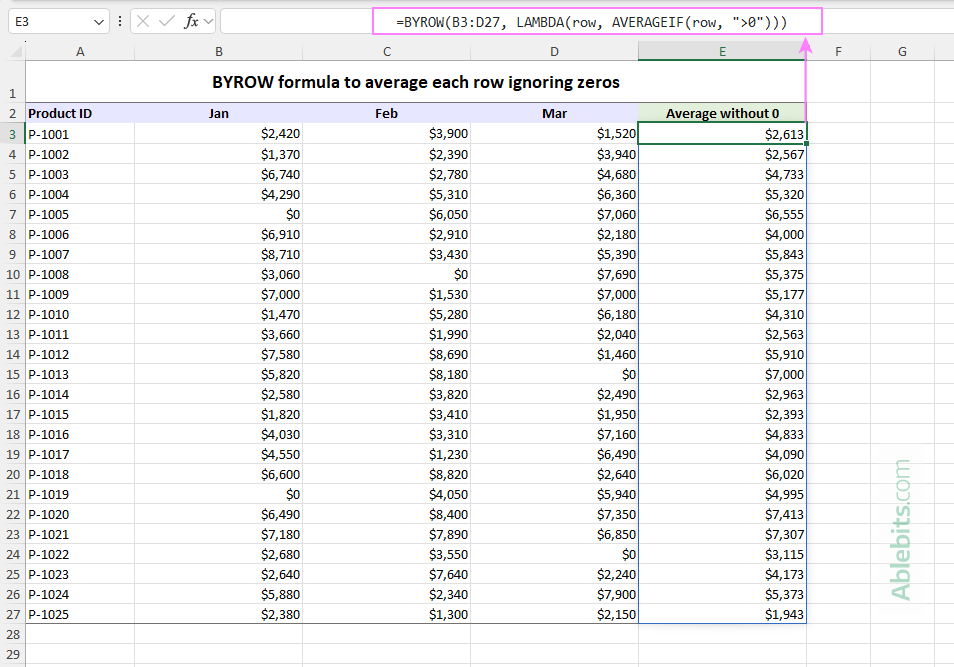Open Insert Function using the fx icon
Image resolution: width=954 pixels, height=667 pixels.
[190, 20]
